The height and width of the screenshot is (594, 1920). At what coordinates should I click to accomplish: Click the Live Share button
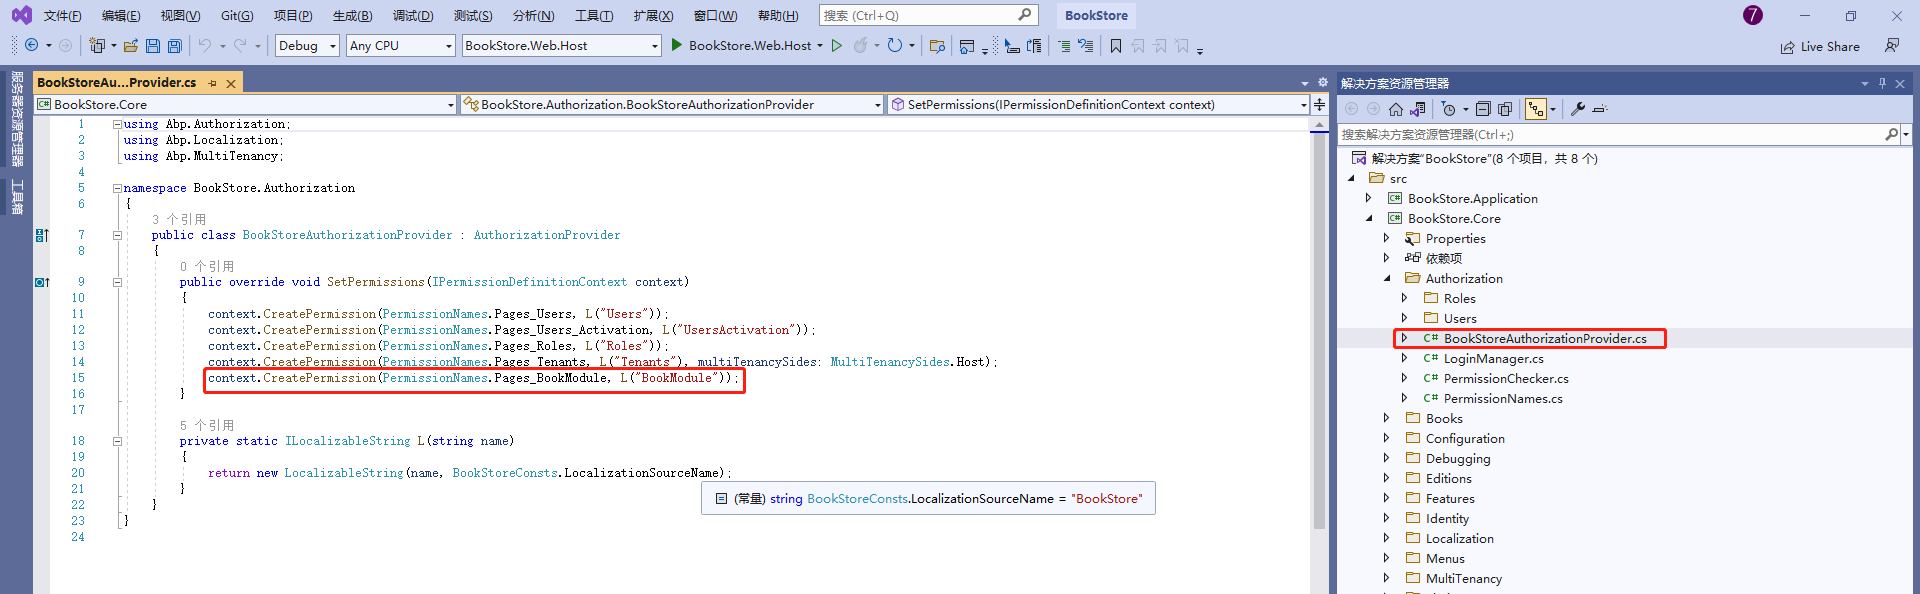click(1820, 47)
